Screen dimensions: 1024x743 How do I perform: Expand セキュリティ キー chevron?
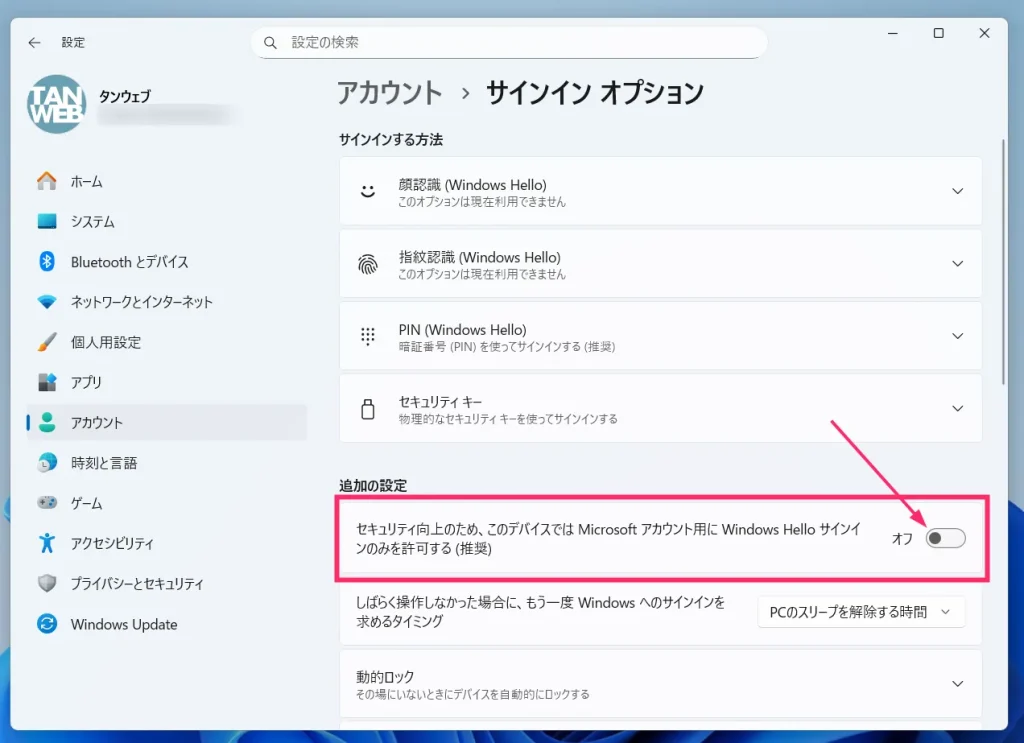click(957, 409)
